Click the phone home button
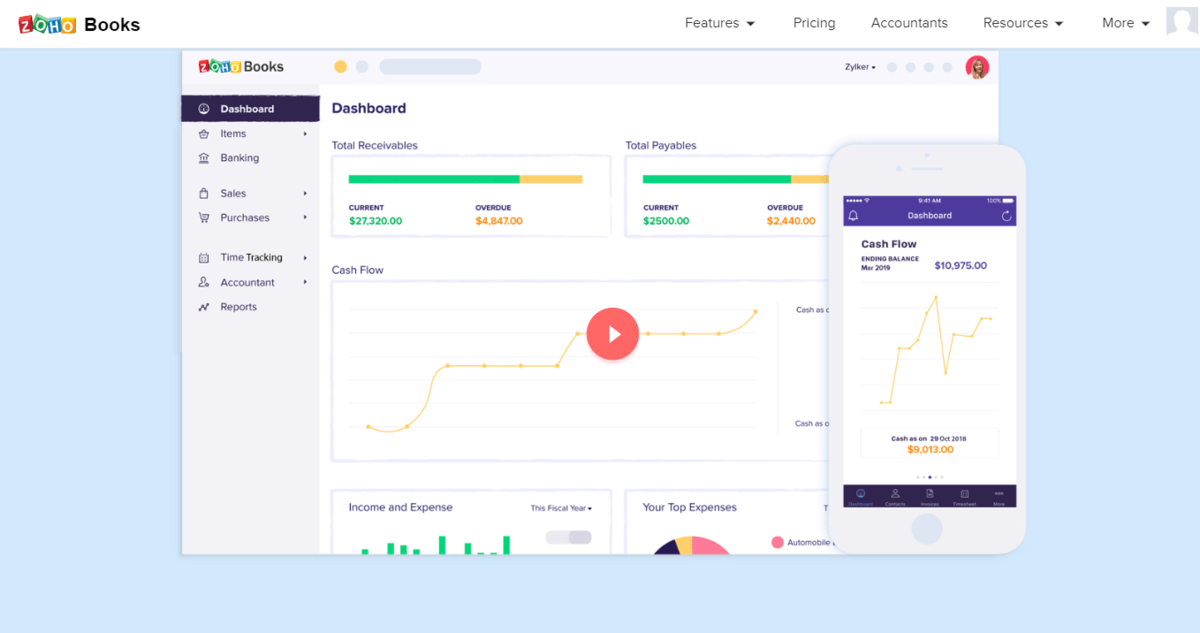The width and height of the screenshot is (1200, 633). 927,529
